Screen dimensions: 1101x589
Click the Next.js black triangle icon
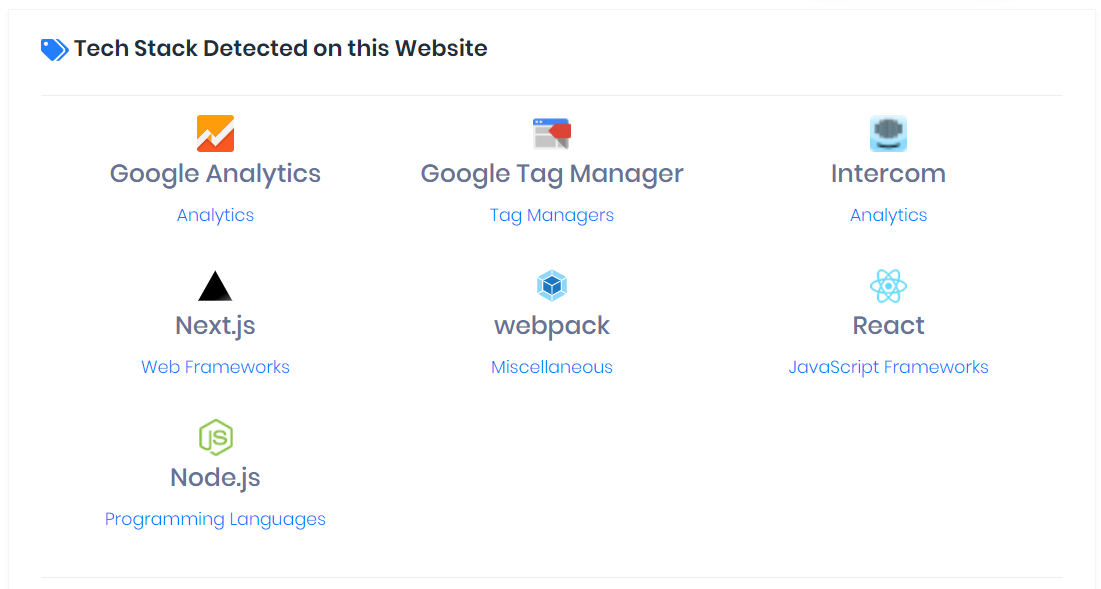[x=215, y=286]
